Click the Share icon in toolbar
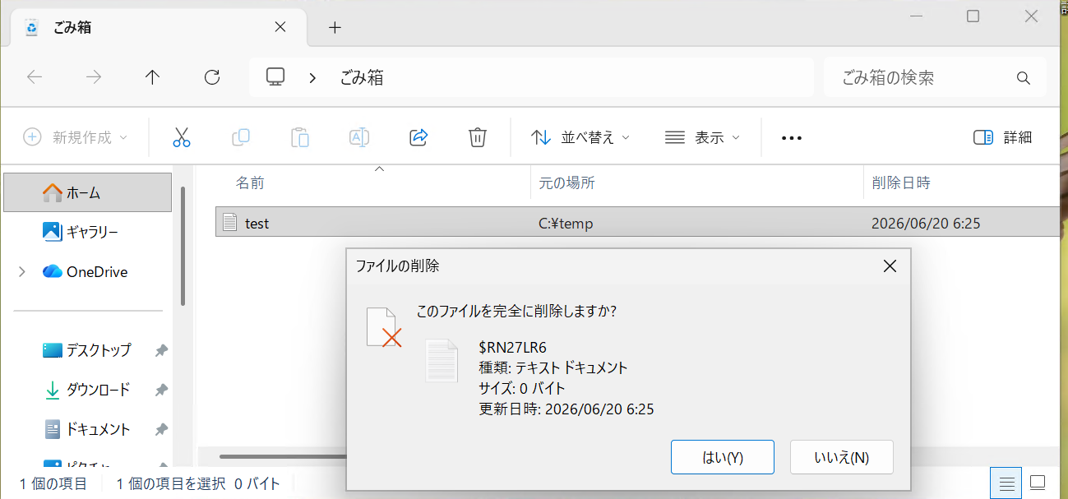The image size is (1068, 499). 418,138
